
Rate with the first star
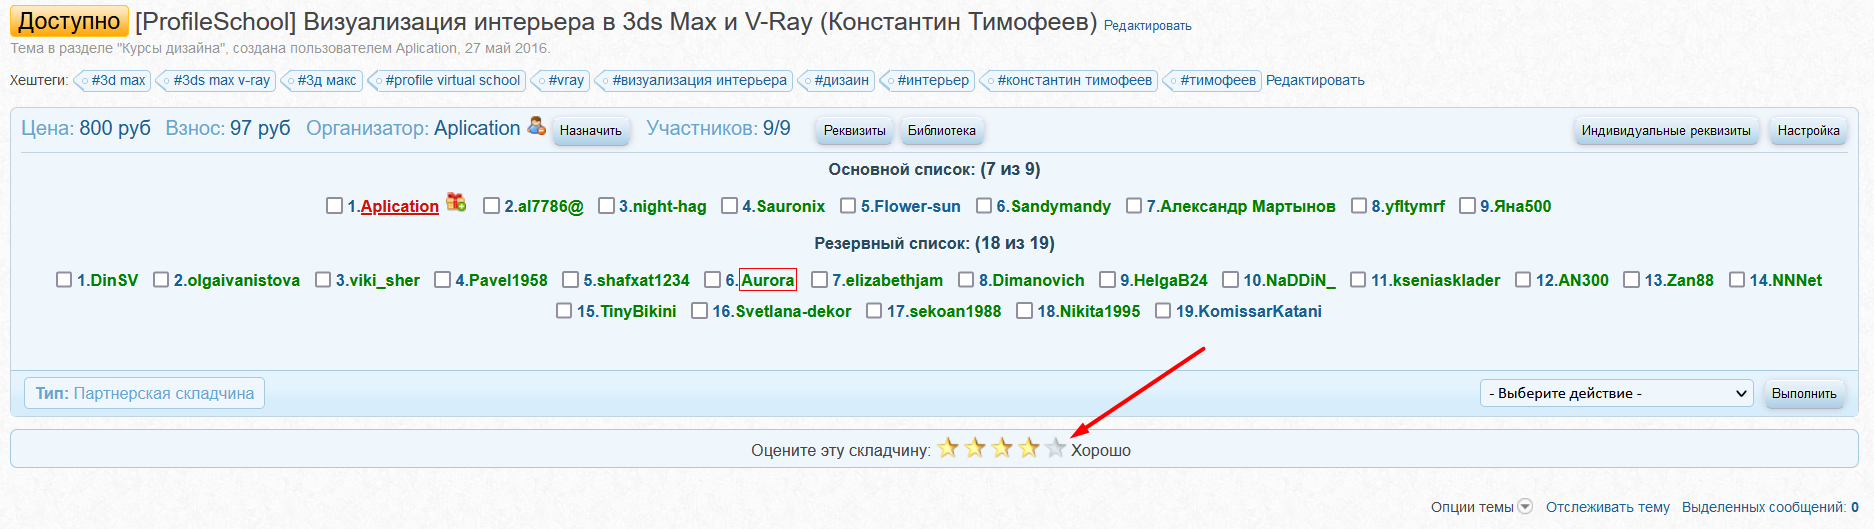(x=948, y=448)
